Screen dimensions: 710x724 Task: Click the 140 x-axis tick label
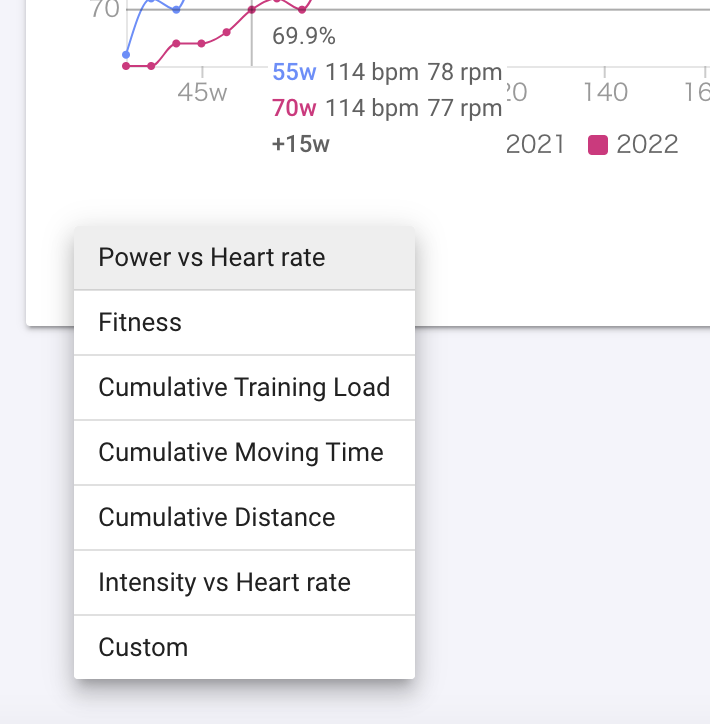(604, 93)
